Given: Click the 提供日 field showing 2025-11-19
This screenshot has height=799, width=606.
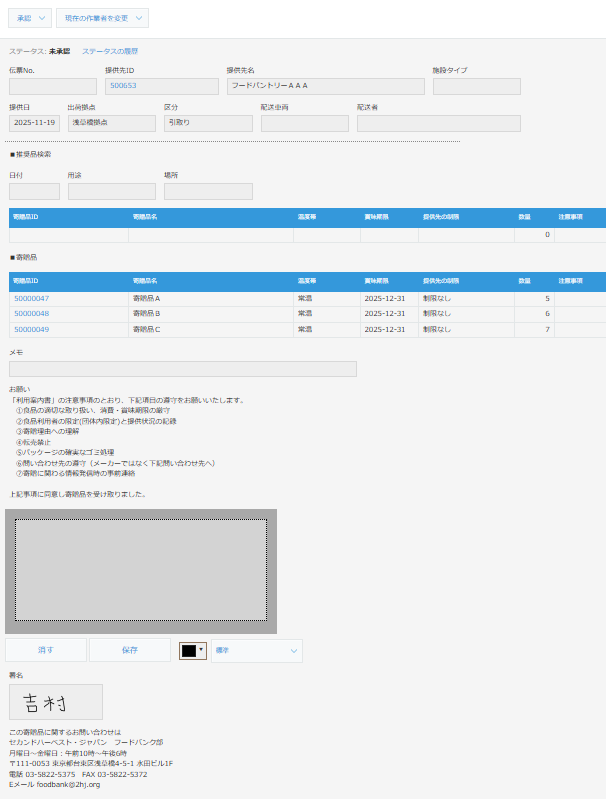Looking at the screenshot, I should coord(34,123).
